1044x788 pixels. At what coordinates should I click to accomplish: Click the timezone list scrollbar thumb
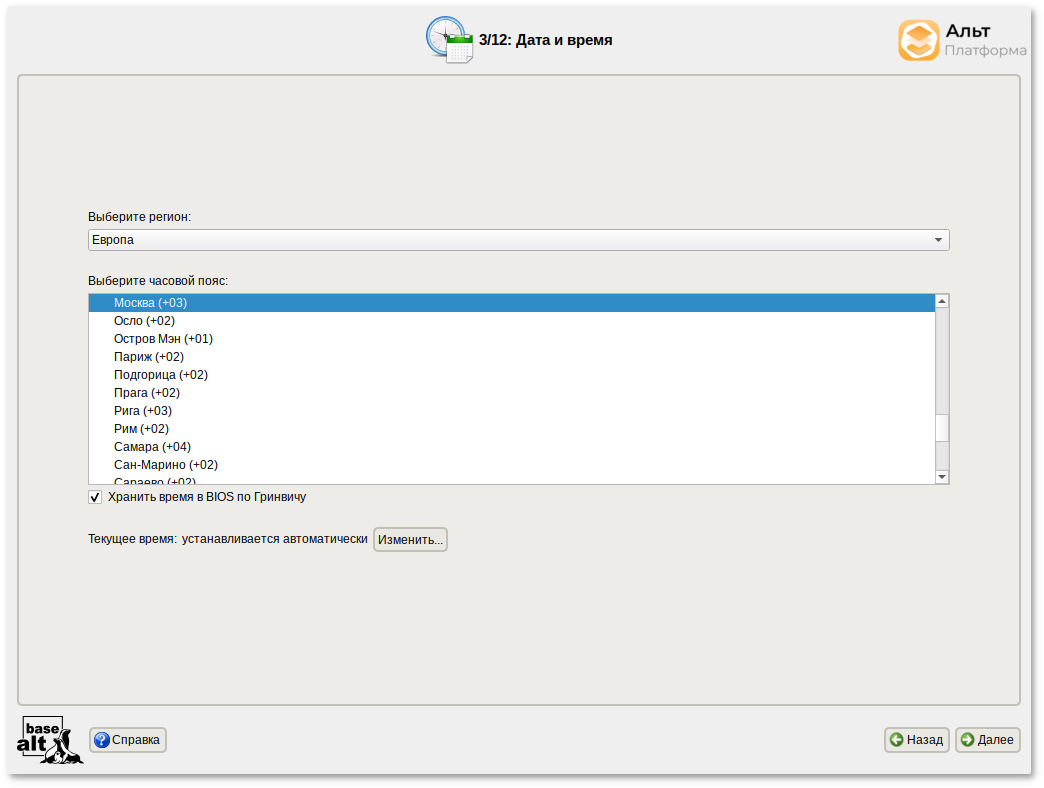(x=941, y=428)
